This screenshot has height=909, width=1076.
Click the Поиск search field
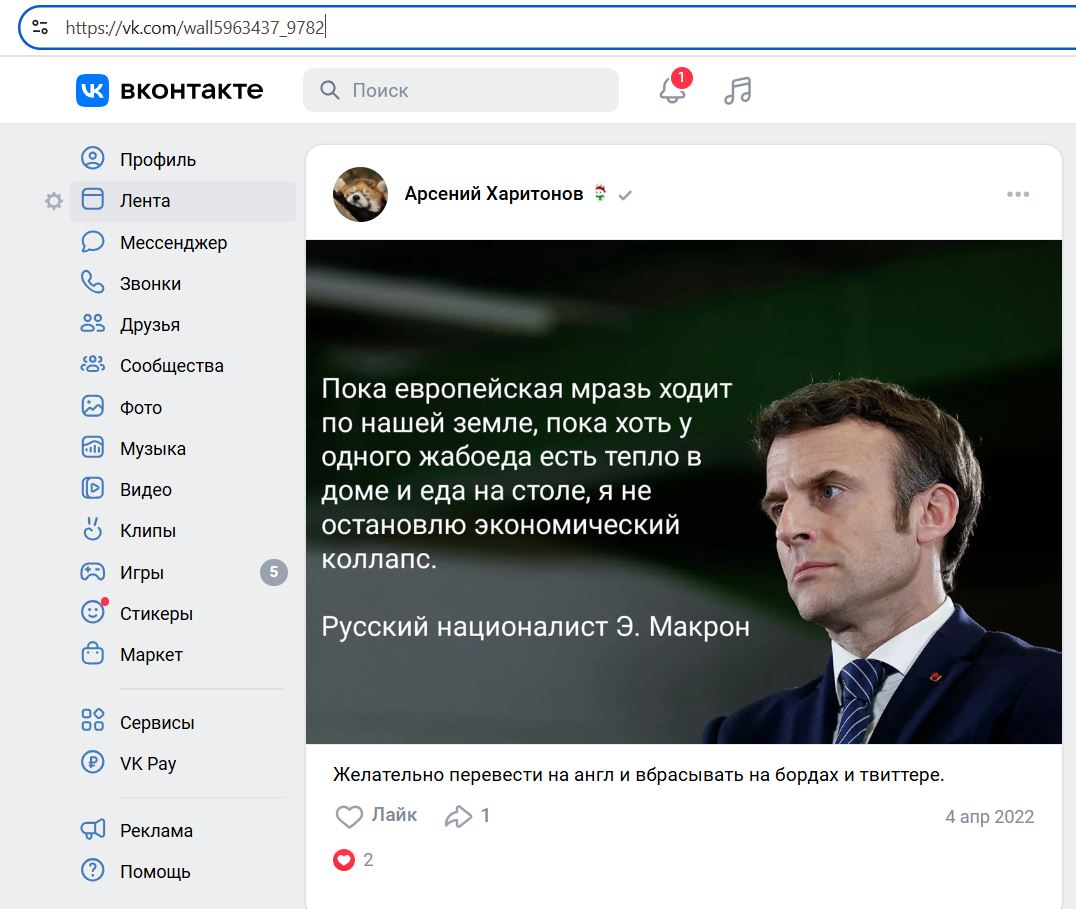[x=460, y=90]
